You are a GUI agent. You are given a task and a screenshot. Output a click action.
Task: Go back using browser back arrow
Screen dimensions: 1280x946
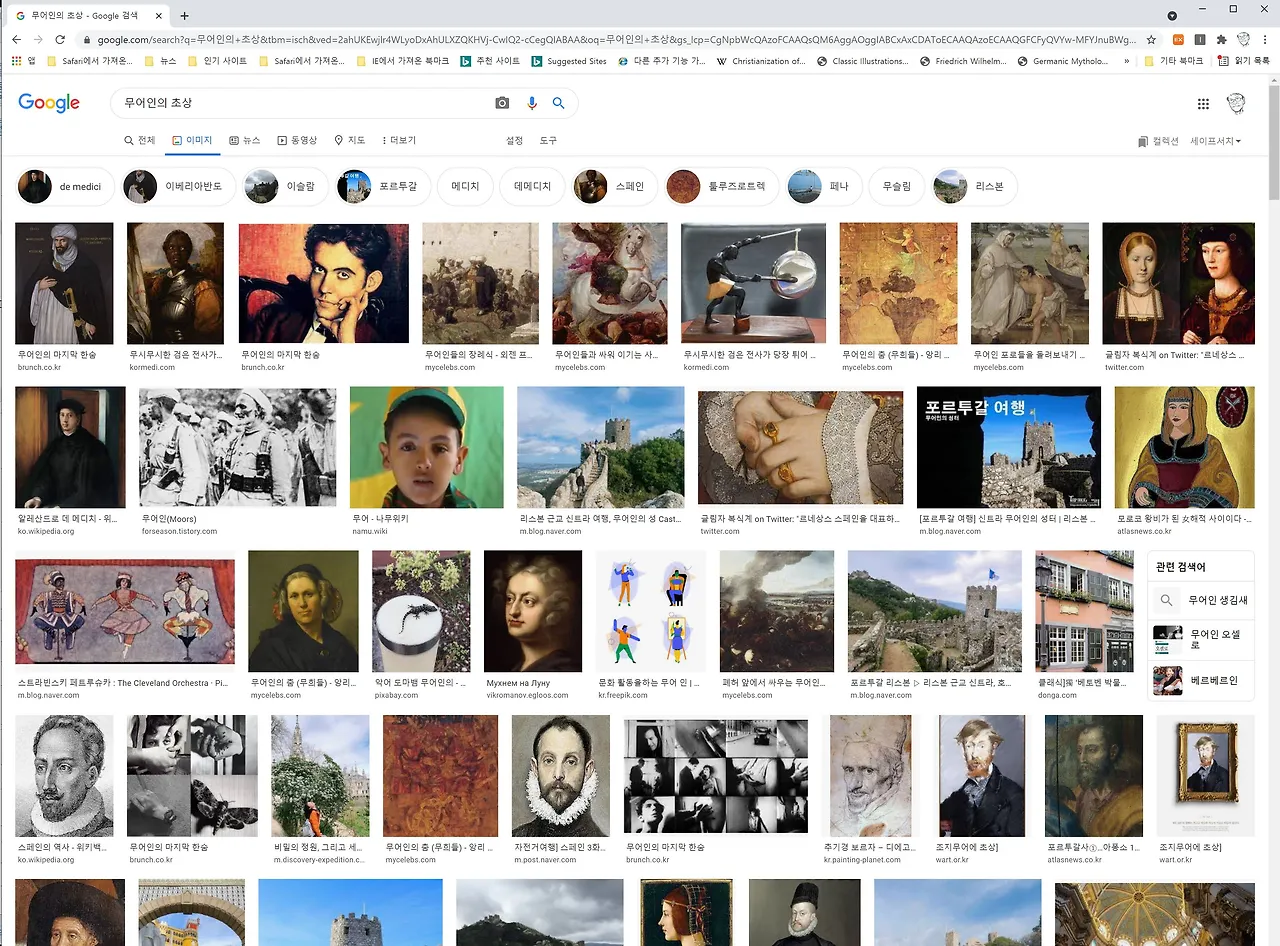(x=16, y=39)
